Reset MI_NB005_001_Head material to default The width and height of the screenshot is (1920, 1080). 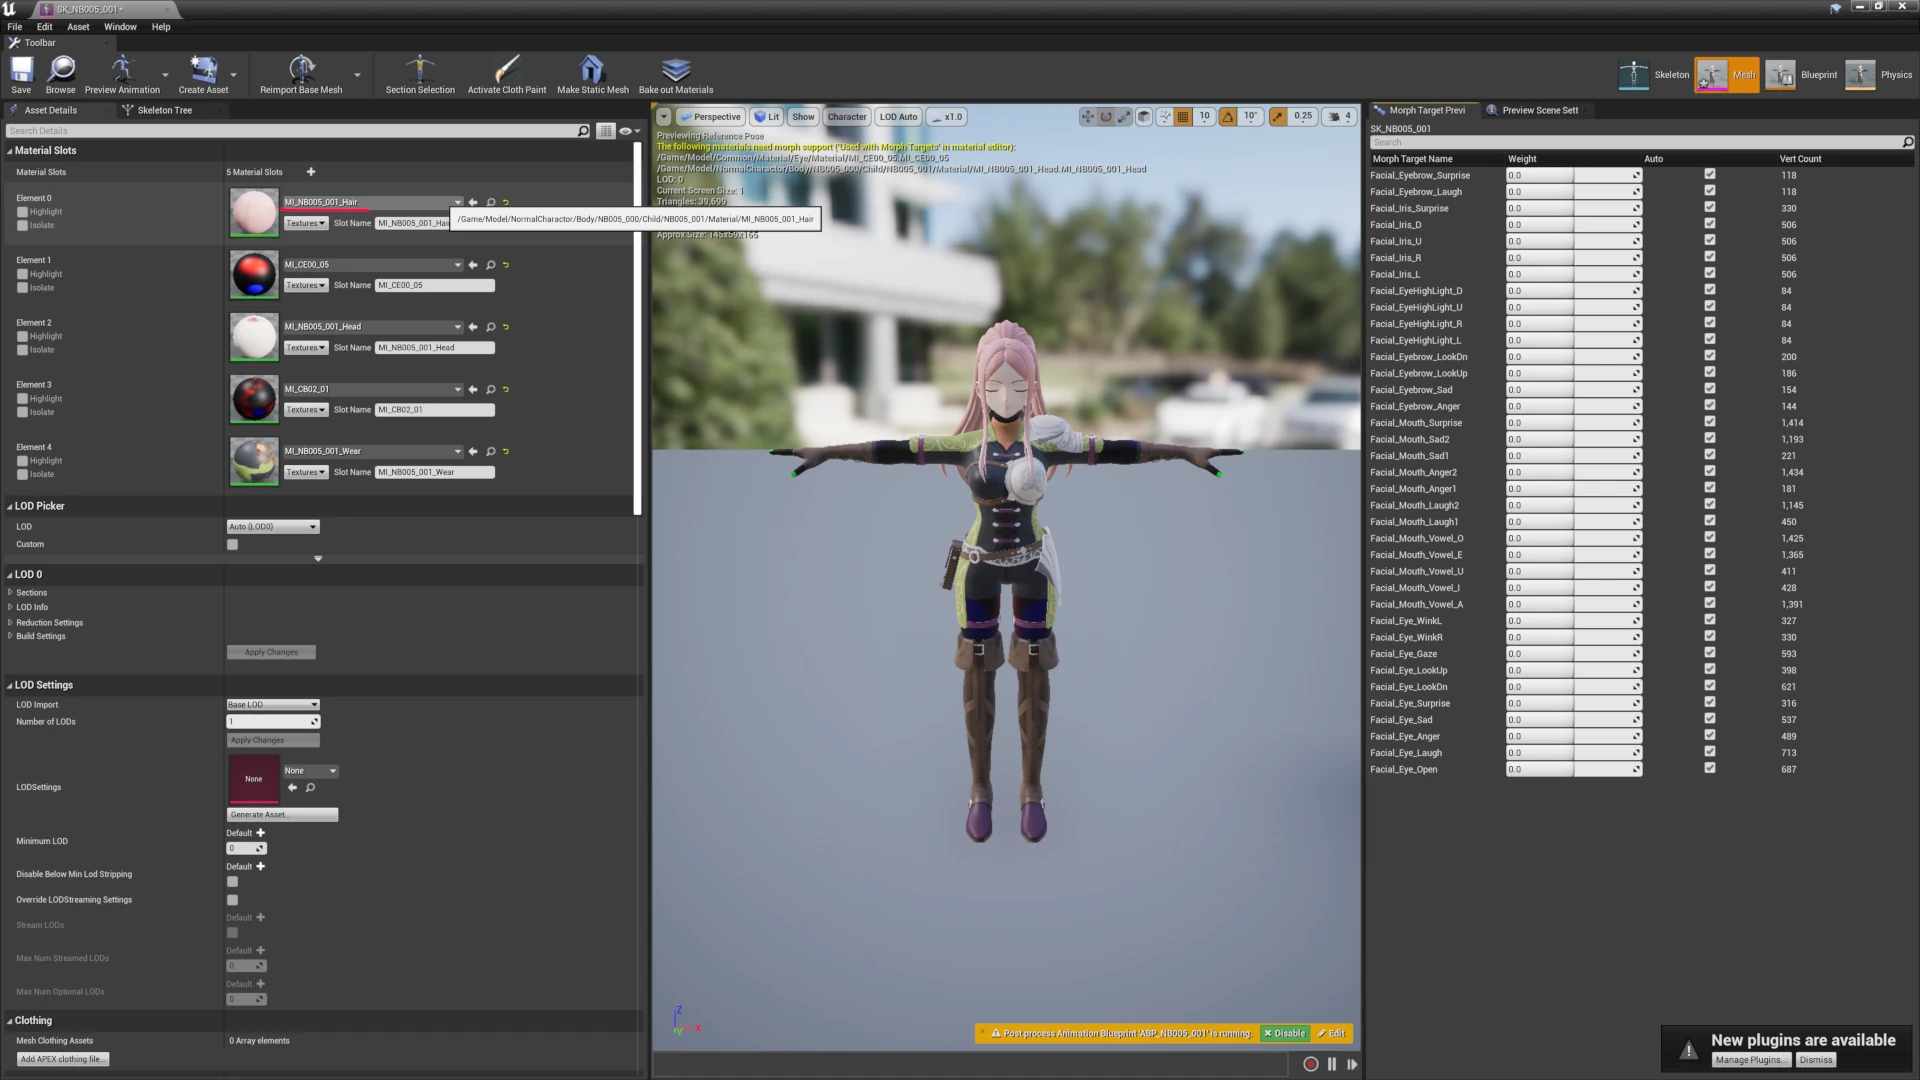(506, 327)
